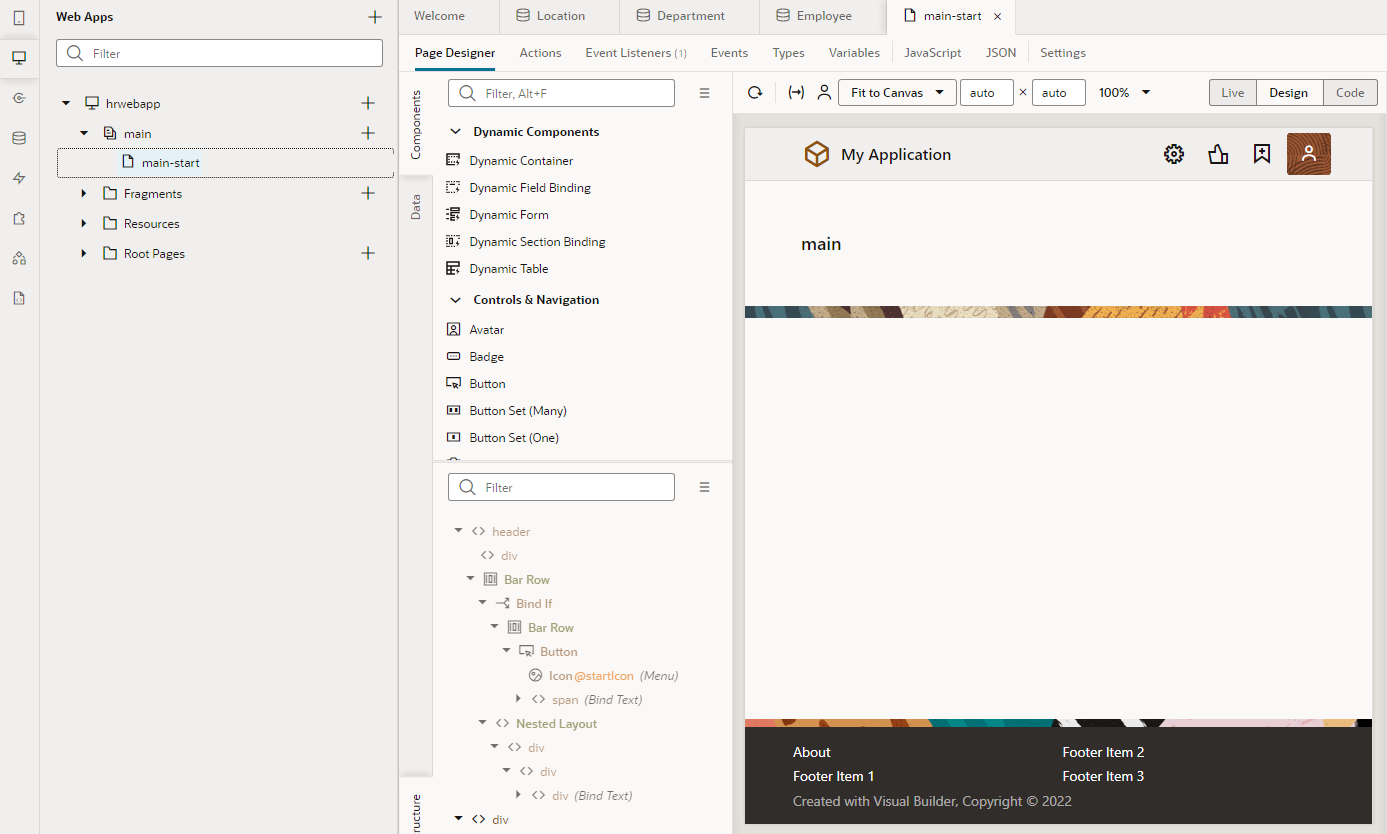Image resolution: width=1387 pixels, height=834 pixels.
Task: Click the plus icon next to Fragments
Action: pyautogui.click(x=368, y=193)
